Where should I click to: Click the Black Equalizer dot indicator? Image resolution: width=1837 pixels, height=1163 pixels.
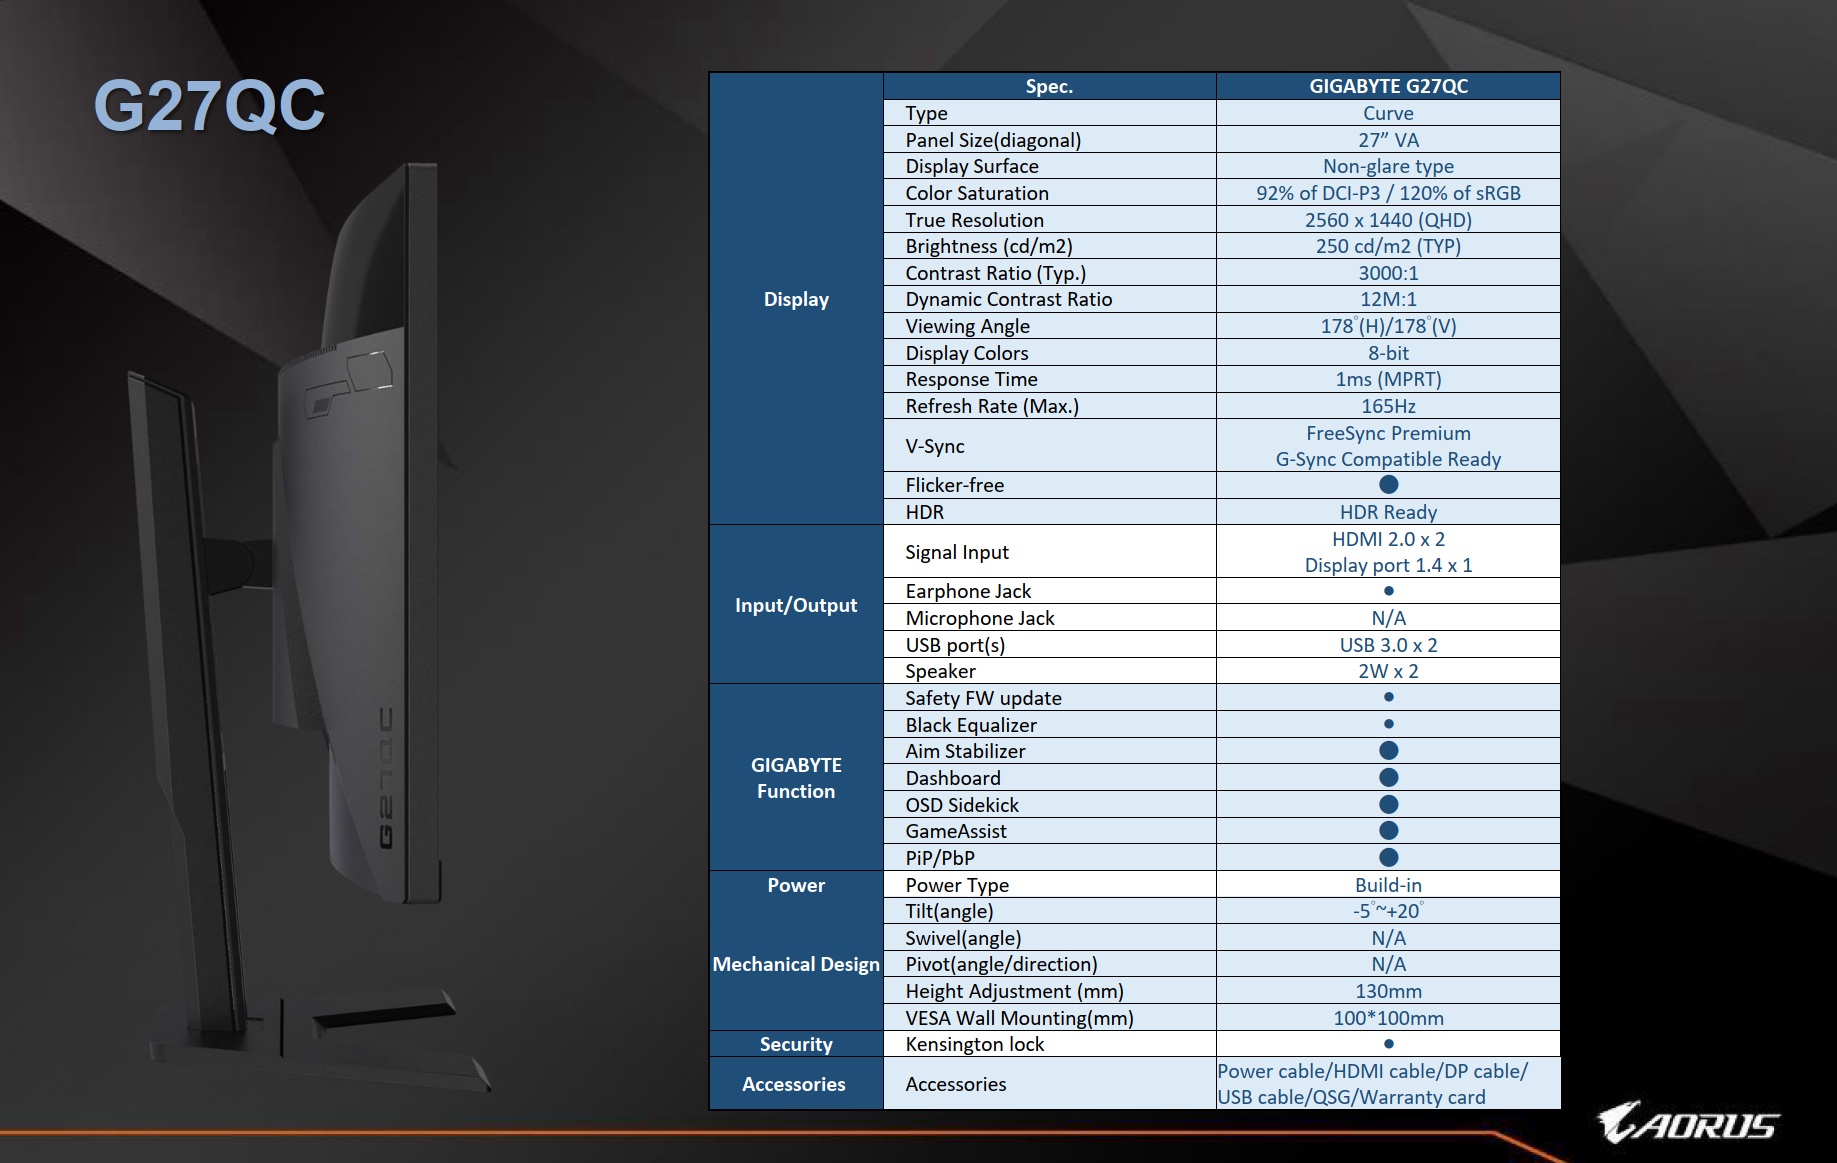[x=1388, y=724]
